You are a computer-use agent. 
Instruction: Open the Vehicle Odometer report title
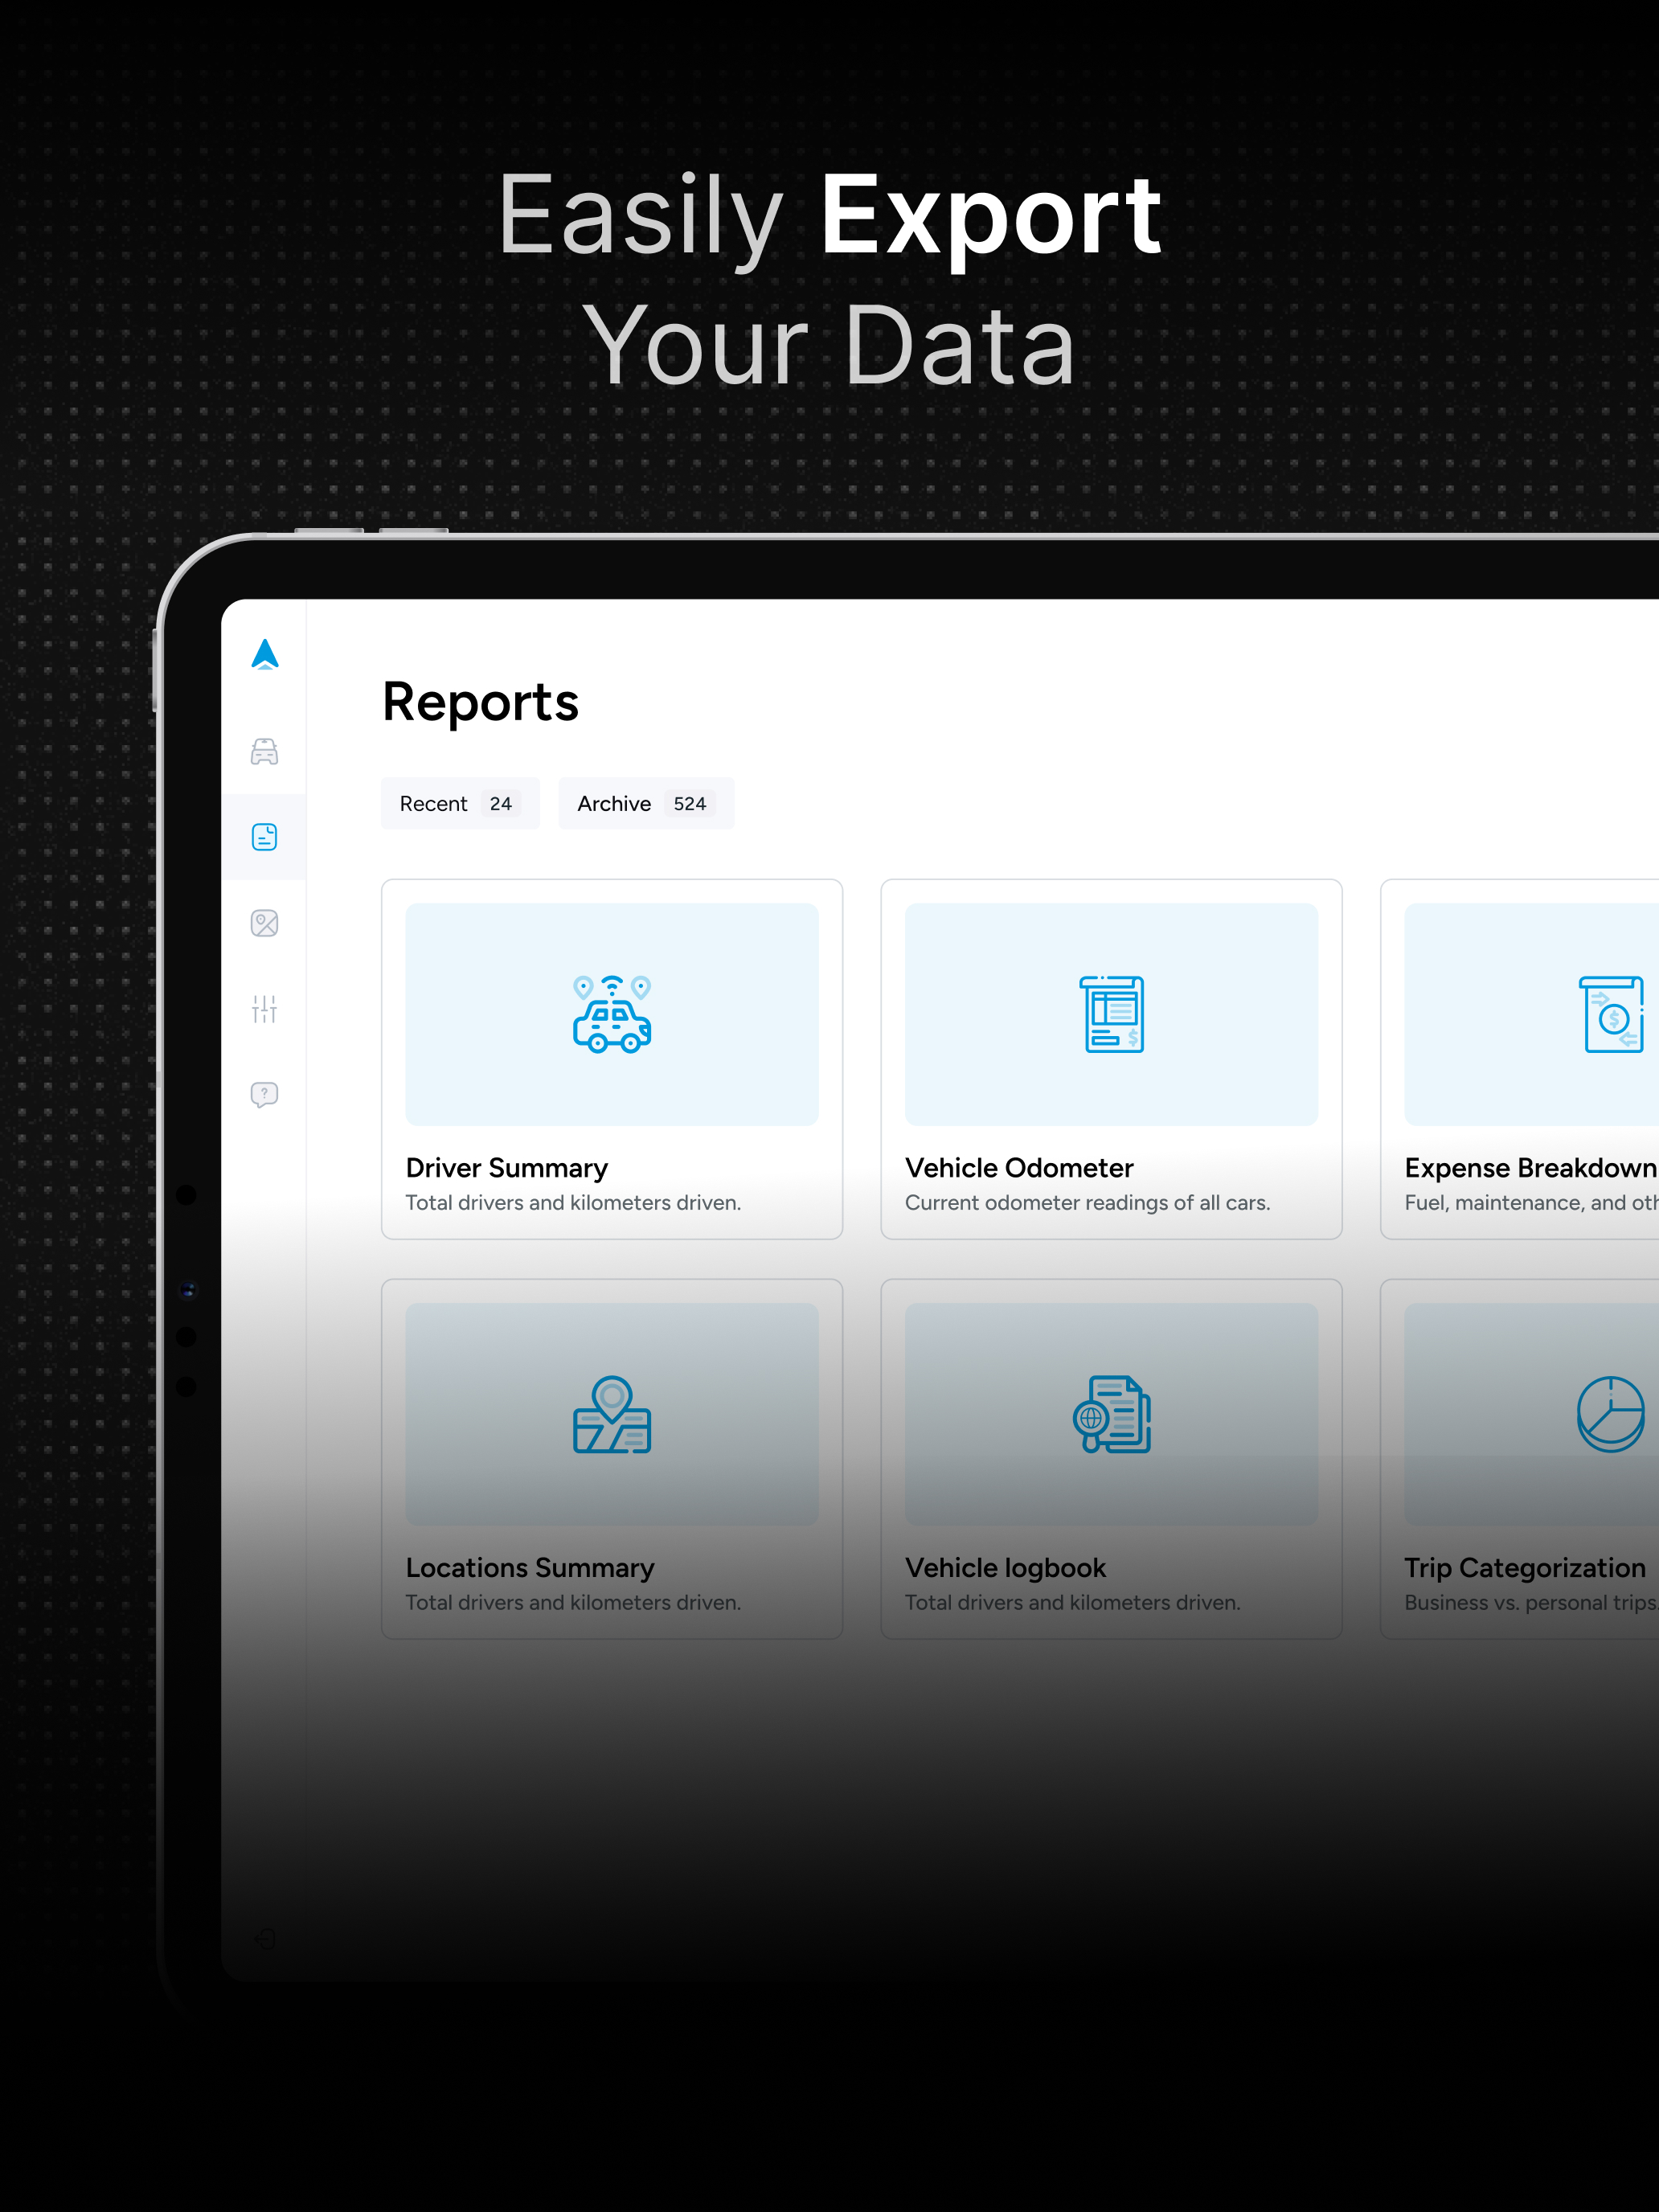pyautogui.click(x=1019, y=1168)
